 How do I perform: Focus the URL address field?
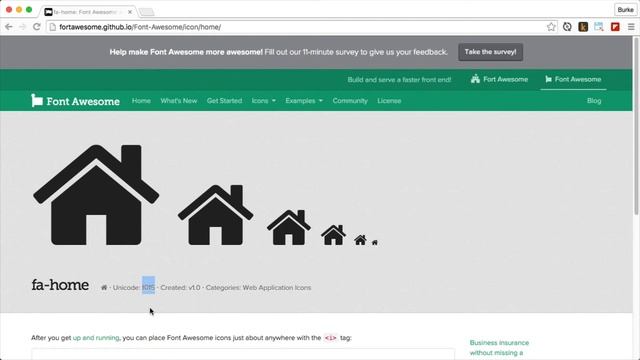pos(301,27)
